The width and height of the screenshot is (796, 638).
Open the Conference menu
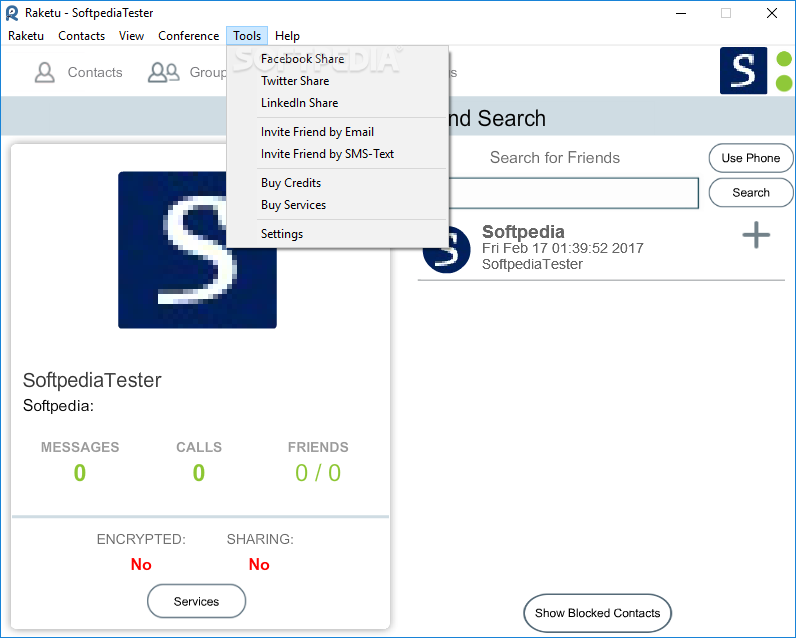tap(188, 36)
